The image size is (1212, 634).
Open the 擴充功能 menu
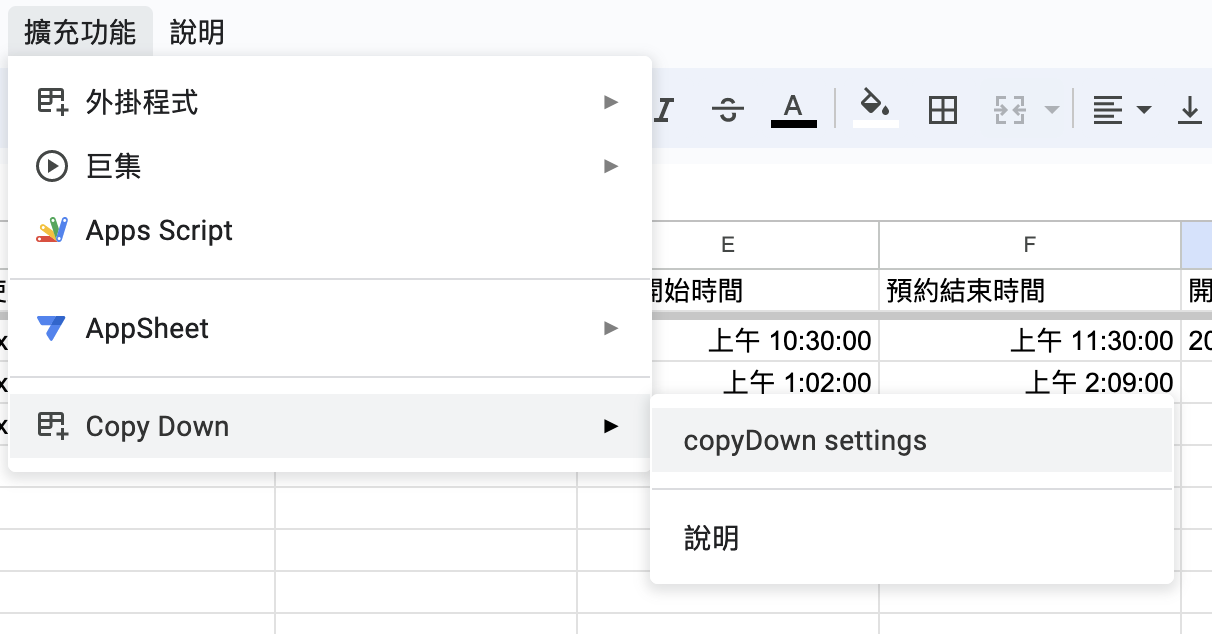pos(80,32)
